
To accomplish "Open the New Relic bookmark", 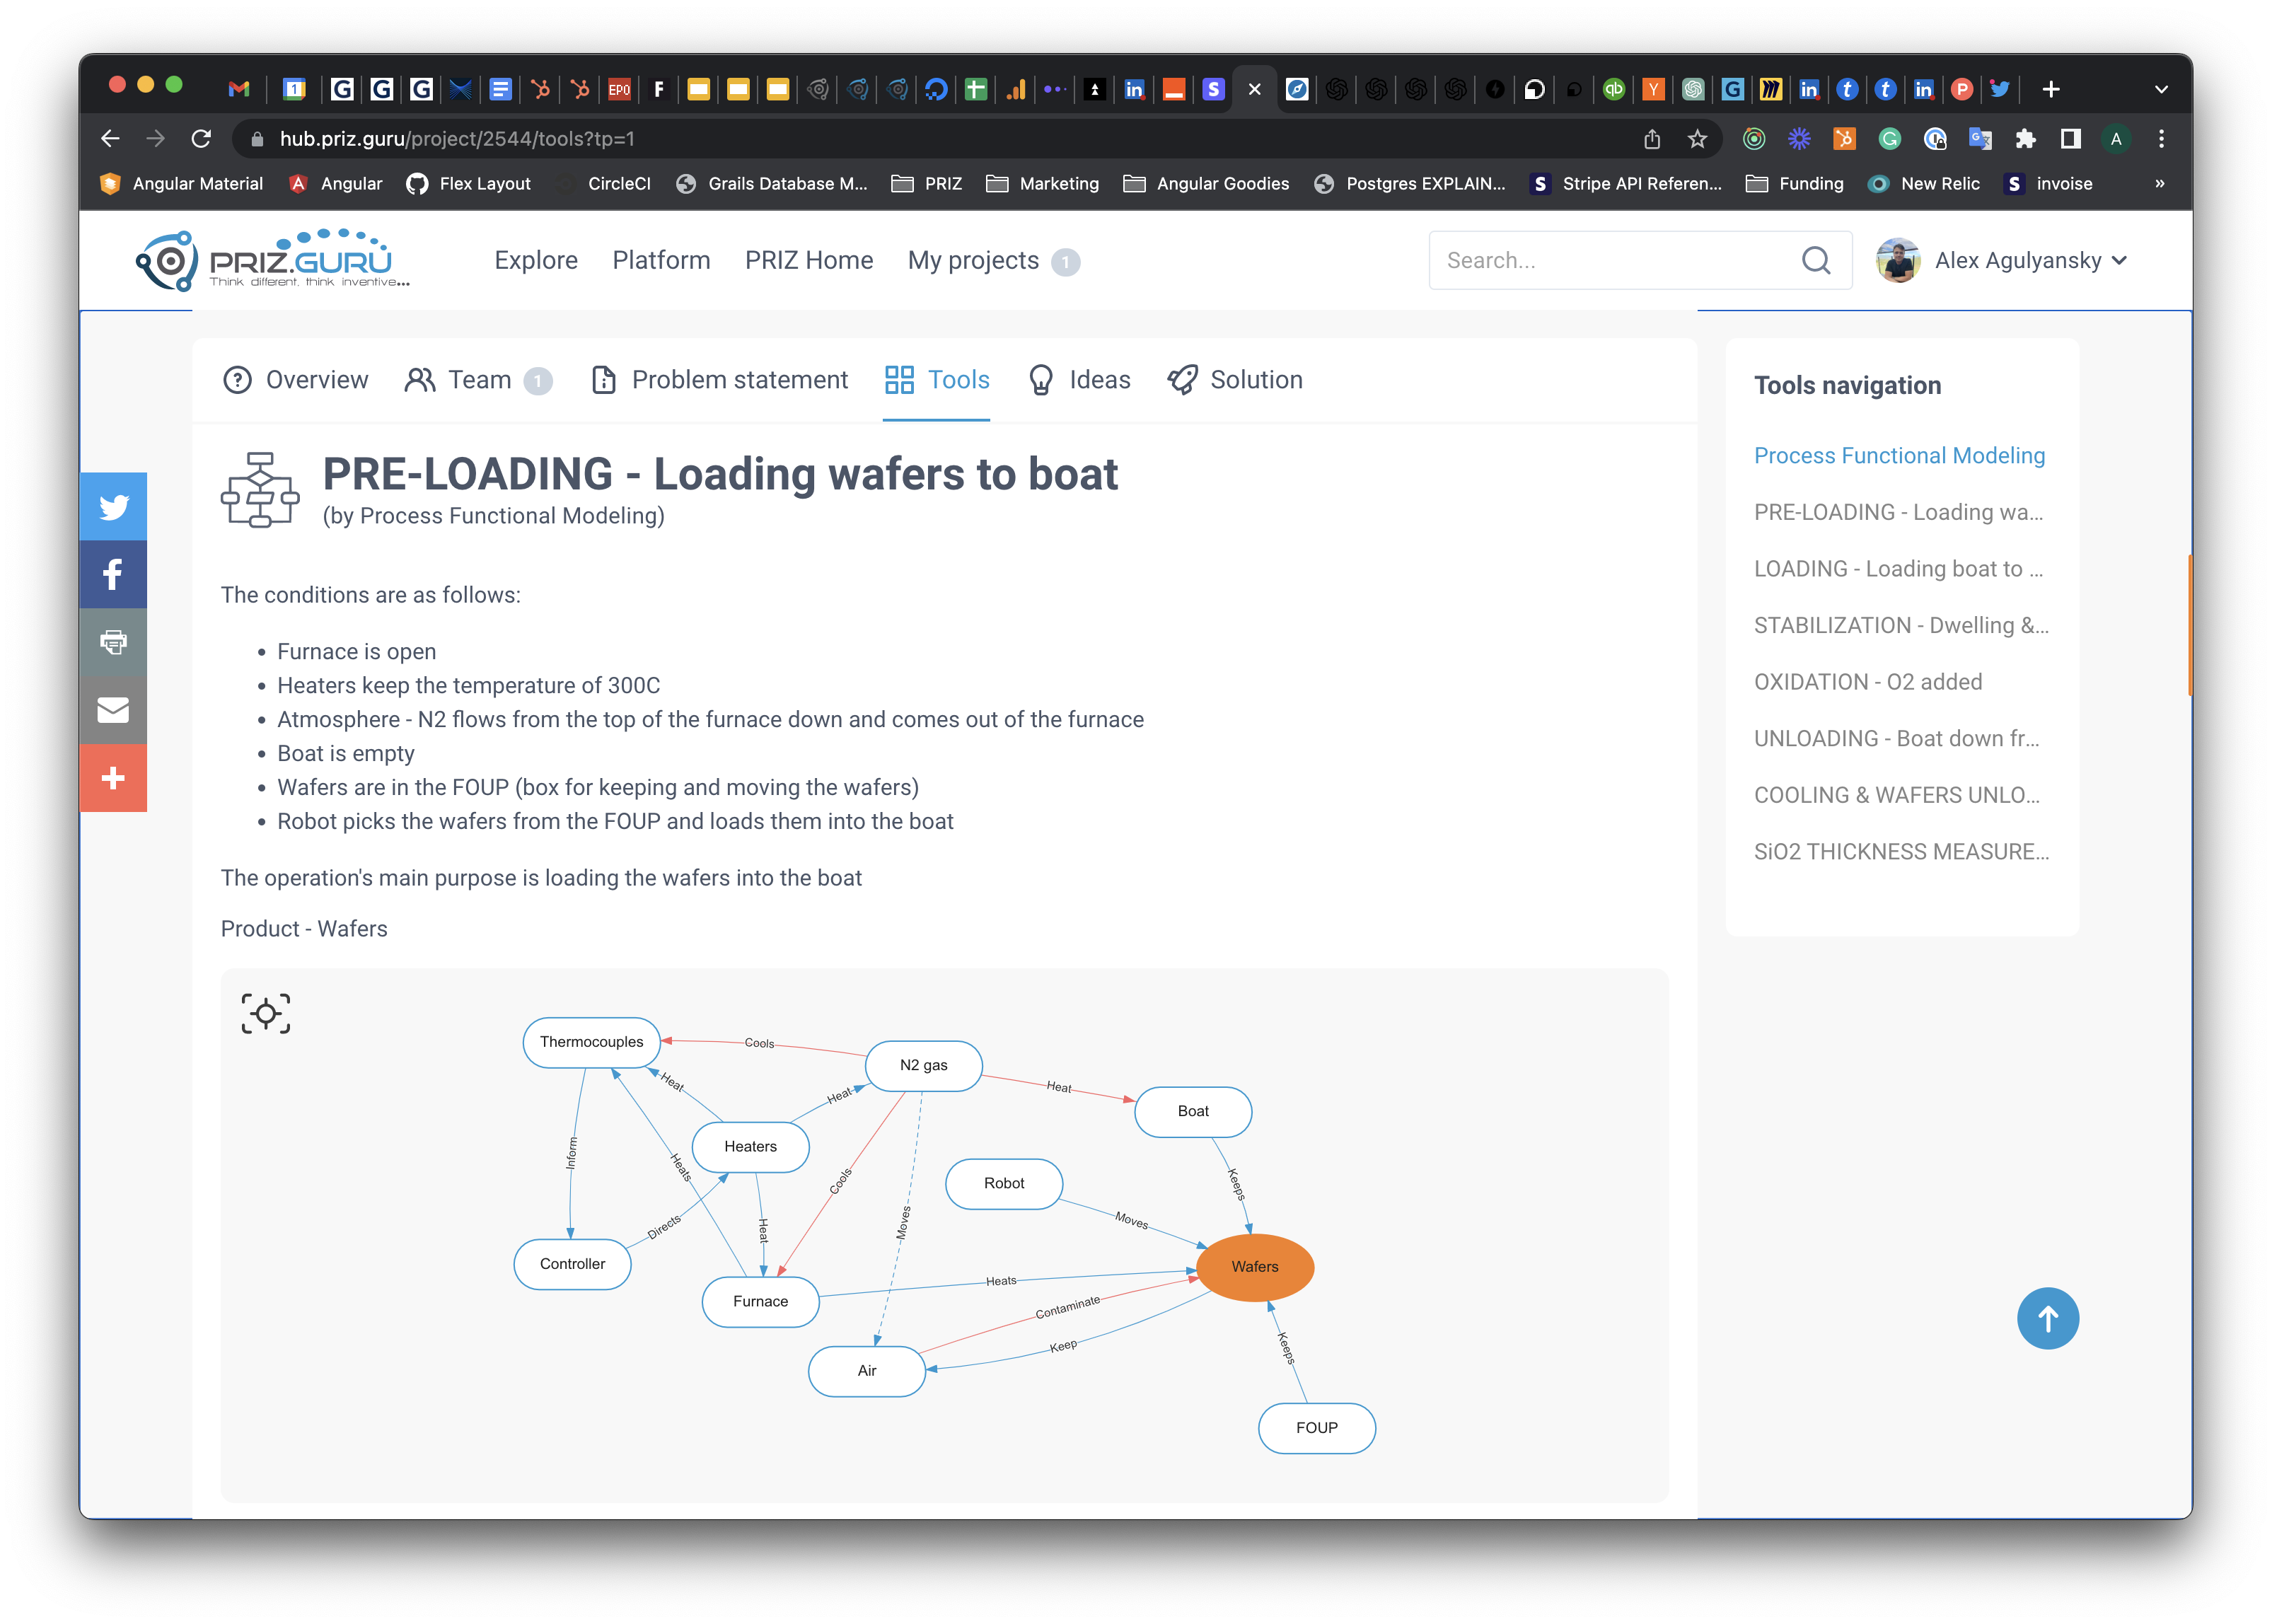I will [1924, 184].
